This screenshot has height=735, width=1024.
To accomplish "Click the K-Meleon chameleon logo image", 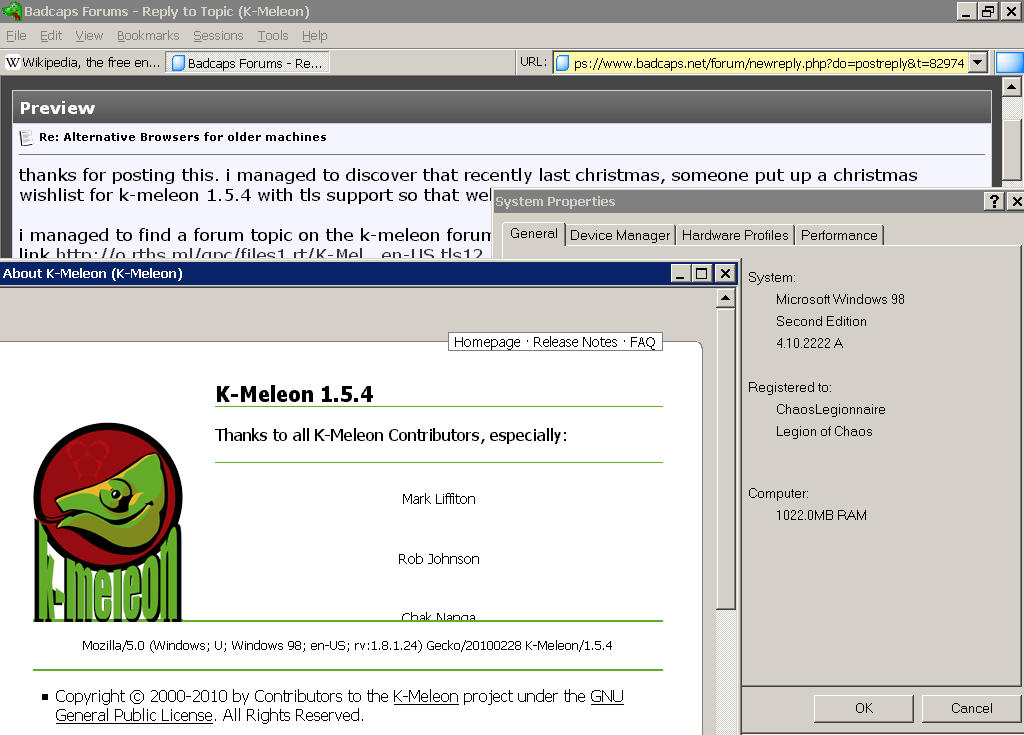I will pyautogui.click(x=108, y=521).
